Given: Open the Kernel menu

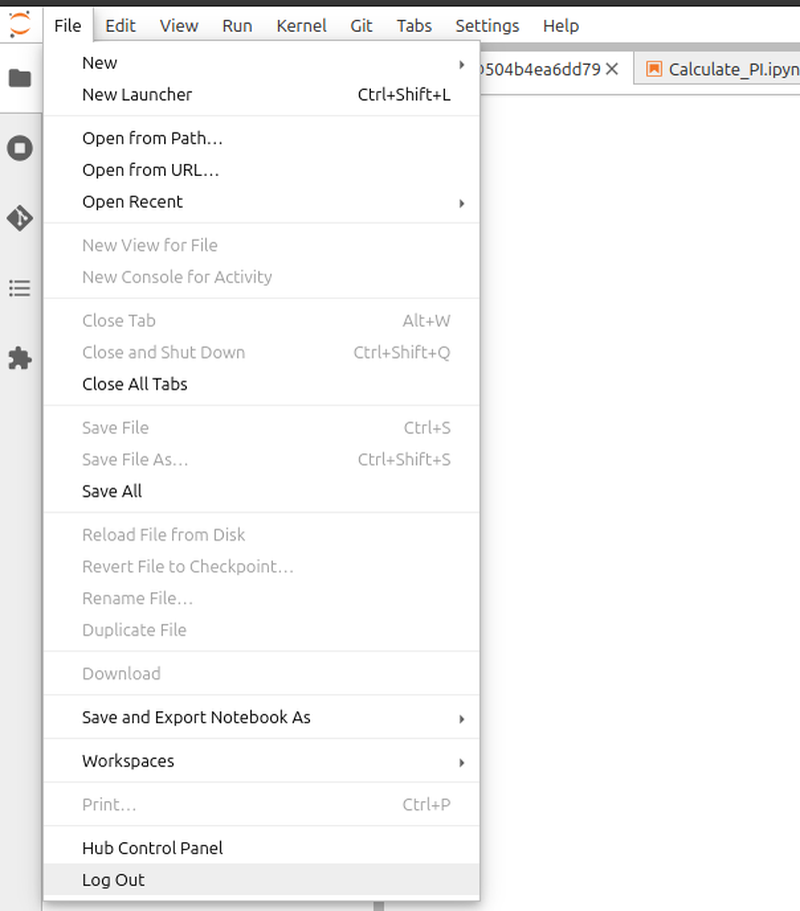Looking at the screenshot, I should pyautogui.click(x=301, y=25).
